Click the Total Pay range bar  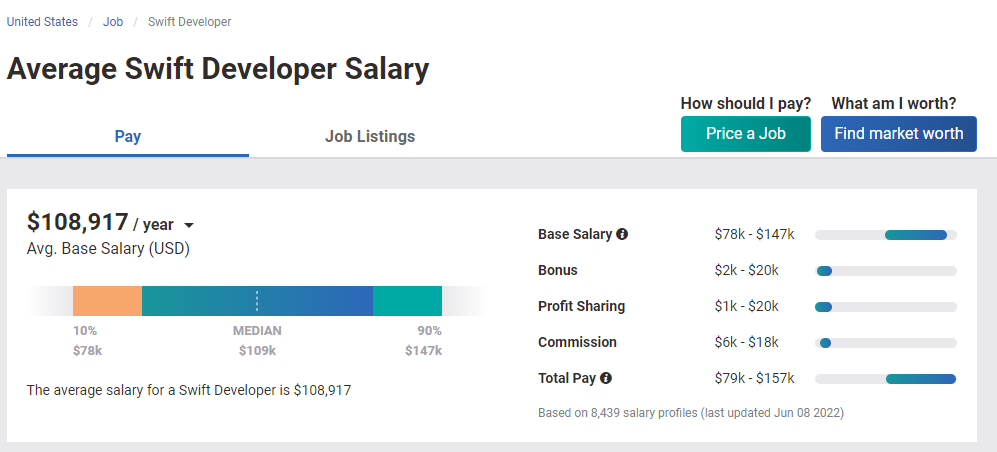(x=886, y=379)
